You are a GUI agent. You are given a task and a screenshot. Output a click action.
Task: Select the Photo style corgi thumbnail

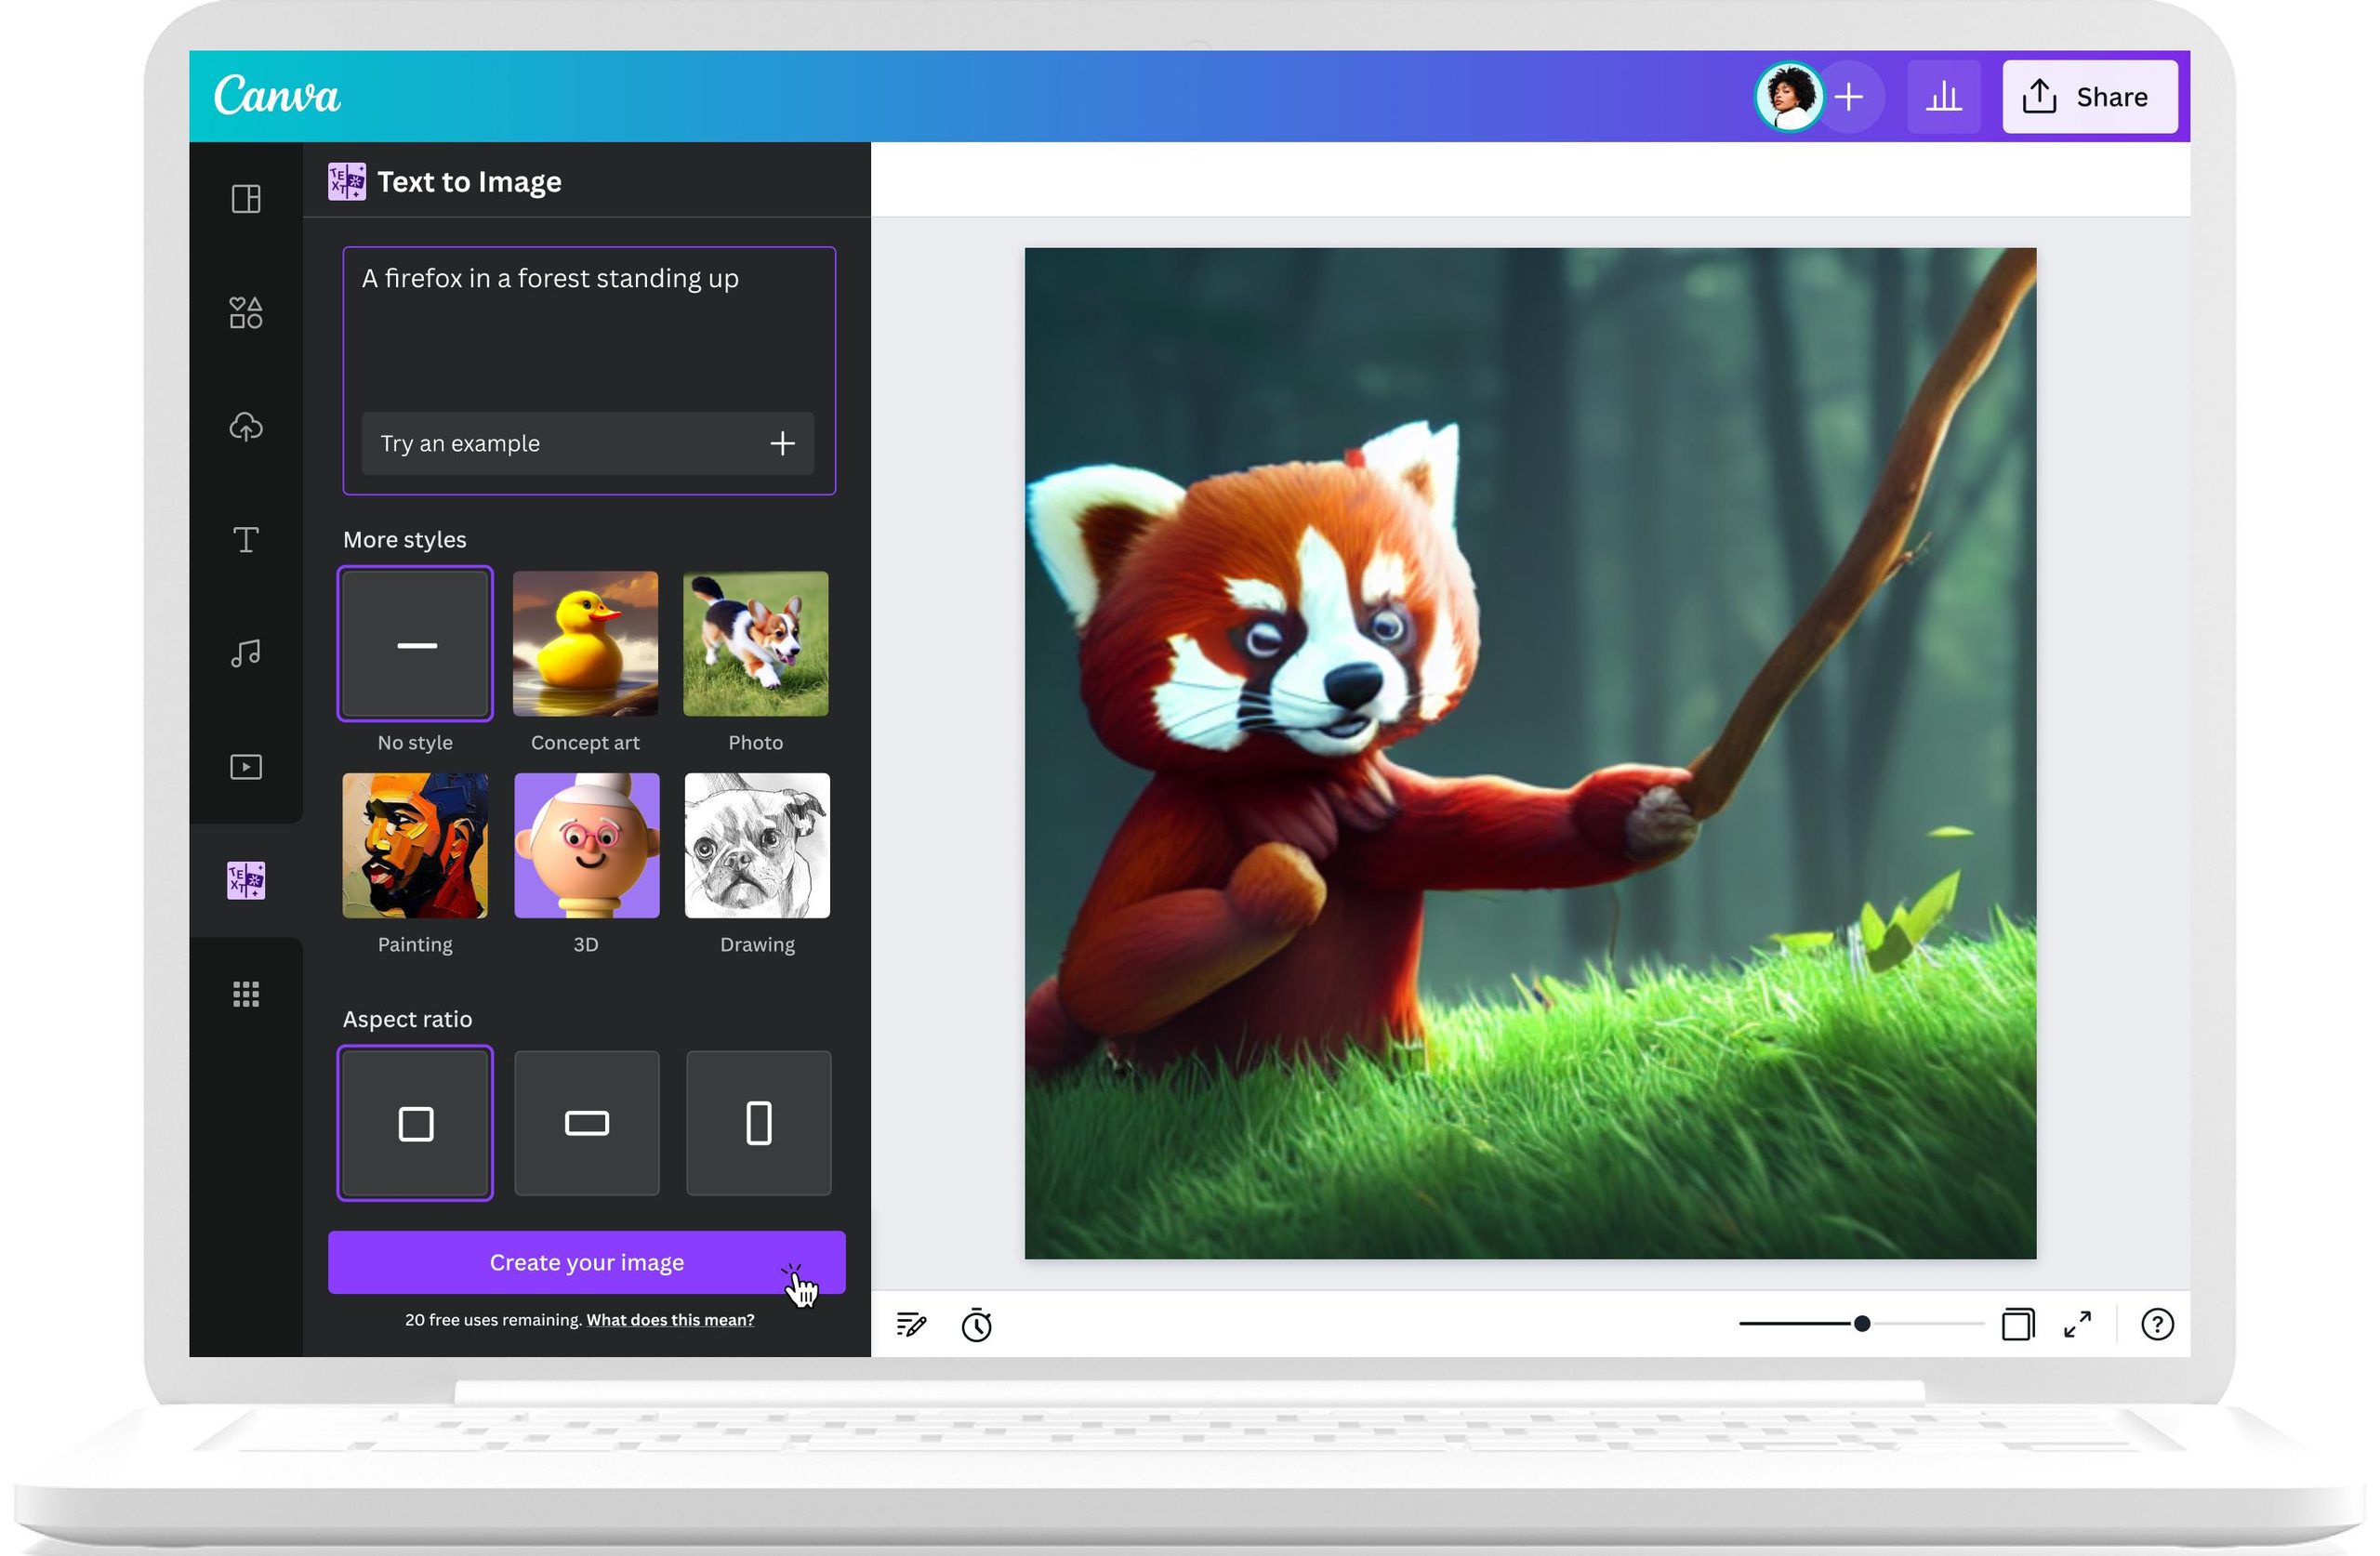(x=756, y=644)
